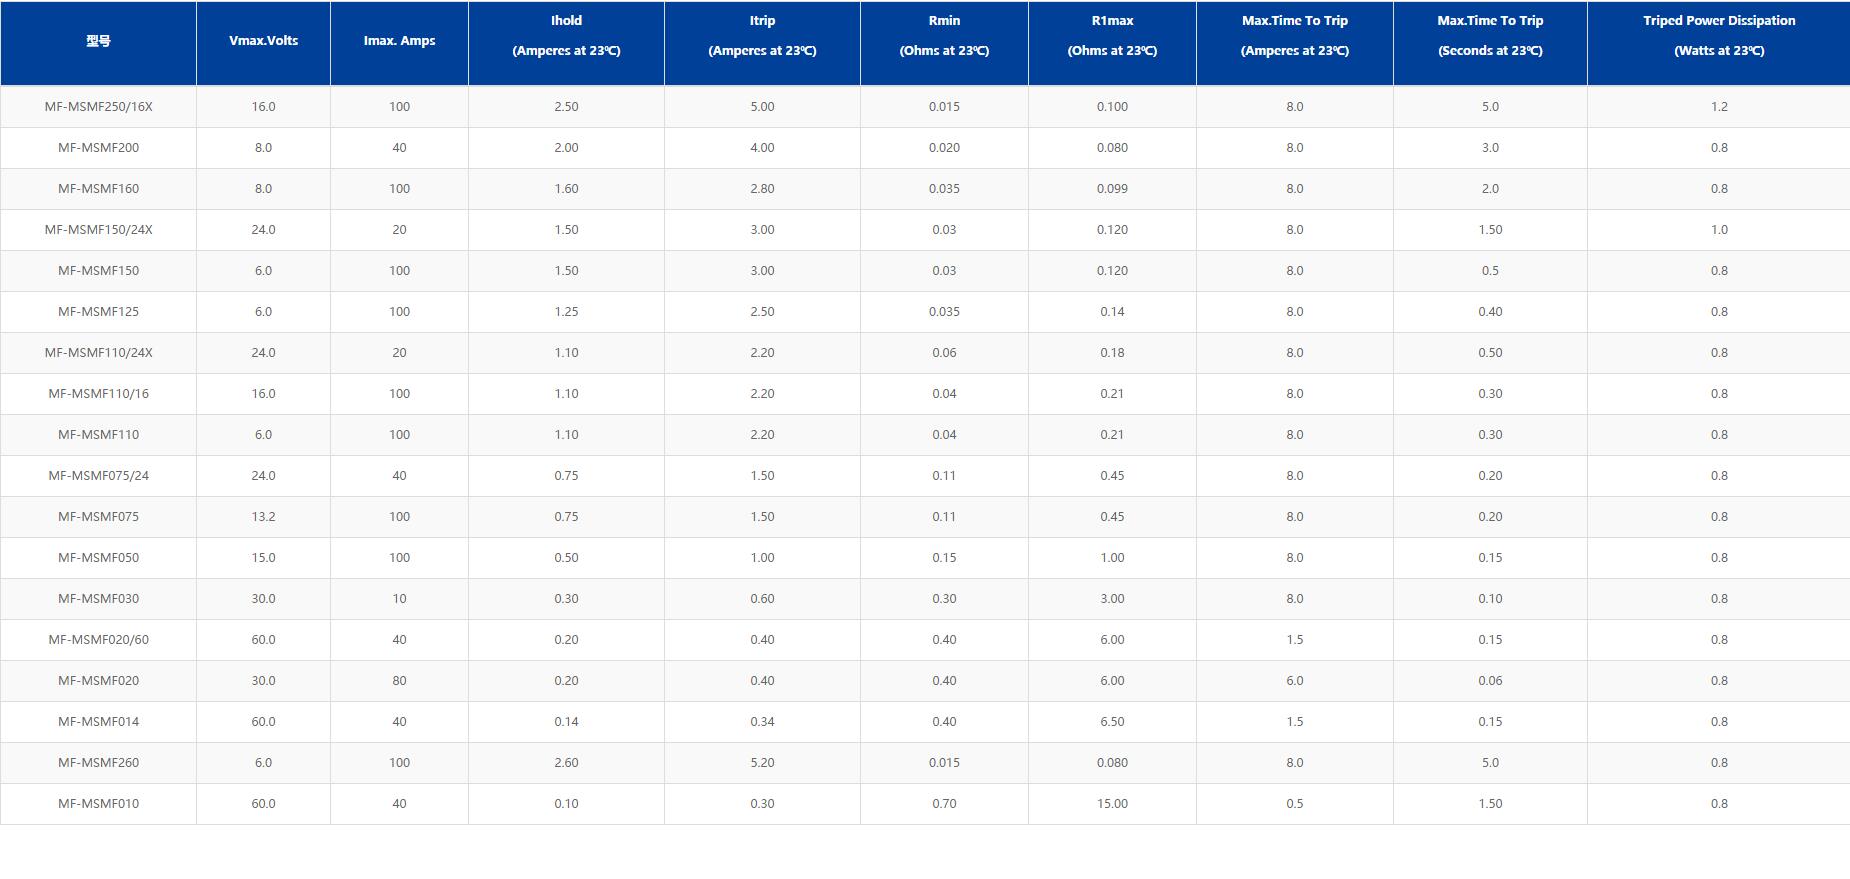Click the Imax. Amps column header

399,41
